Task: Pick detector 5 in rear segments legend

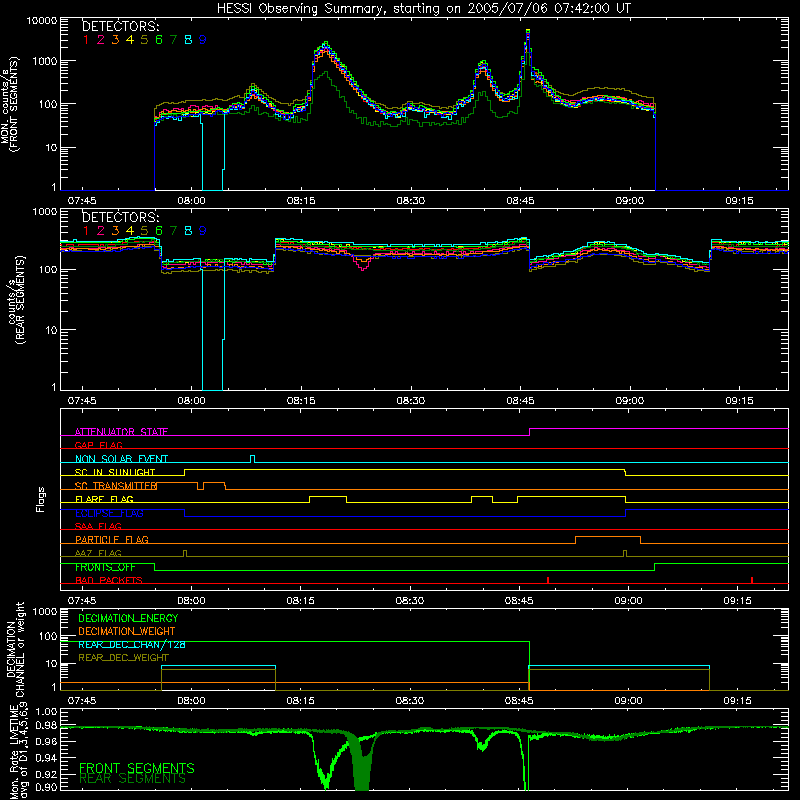Action: click(144, 231)
